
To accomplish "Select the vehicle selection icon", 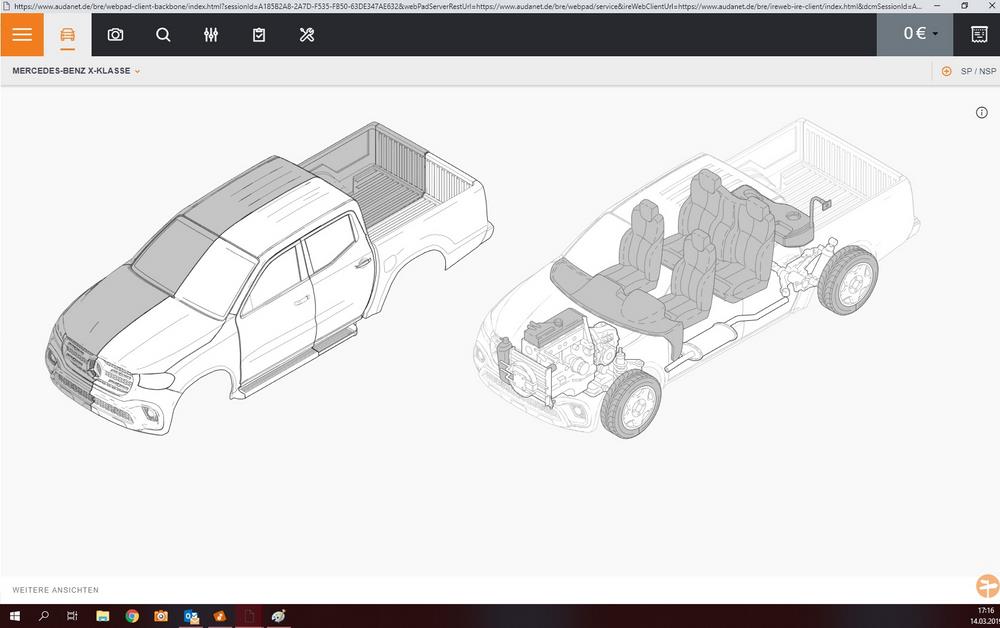I will pyautogui.click(x=67, y=34).
